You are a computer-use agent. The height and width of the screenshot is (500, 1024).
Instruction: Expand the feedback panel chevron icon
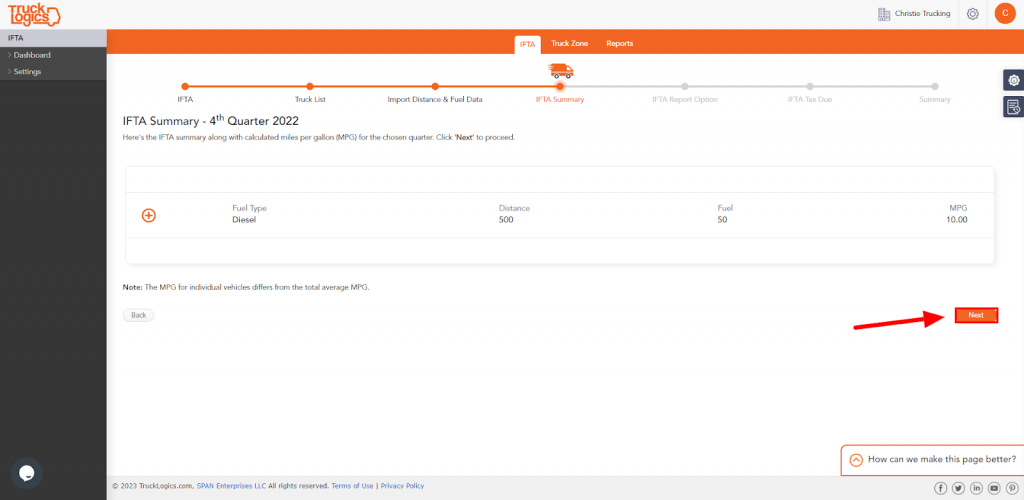pyautogui.click(x=856, y=460)
